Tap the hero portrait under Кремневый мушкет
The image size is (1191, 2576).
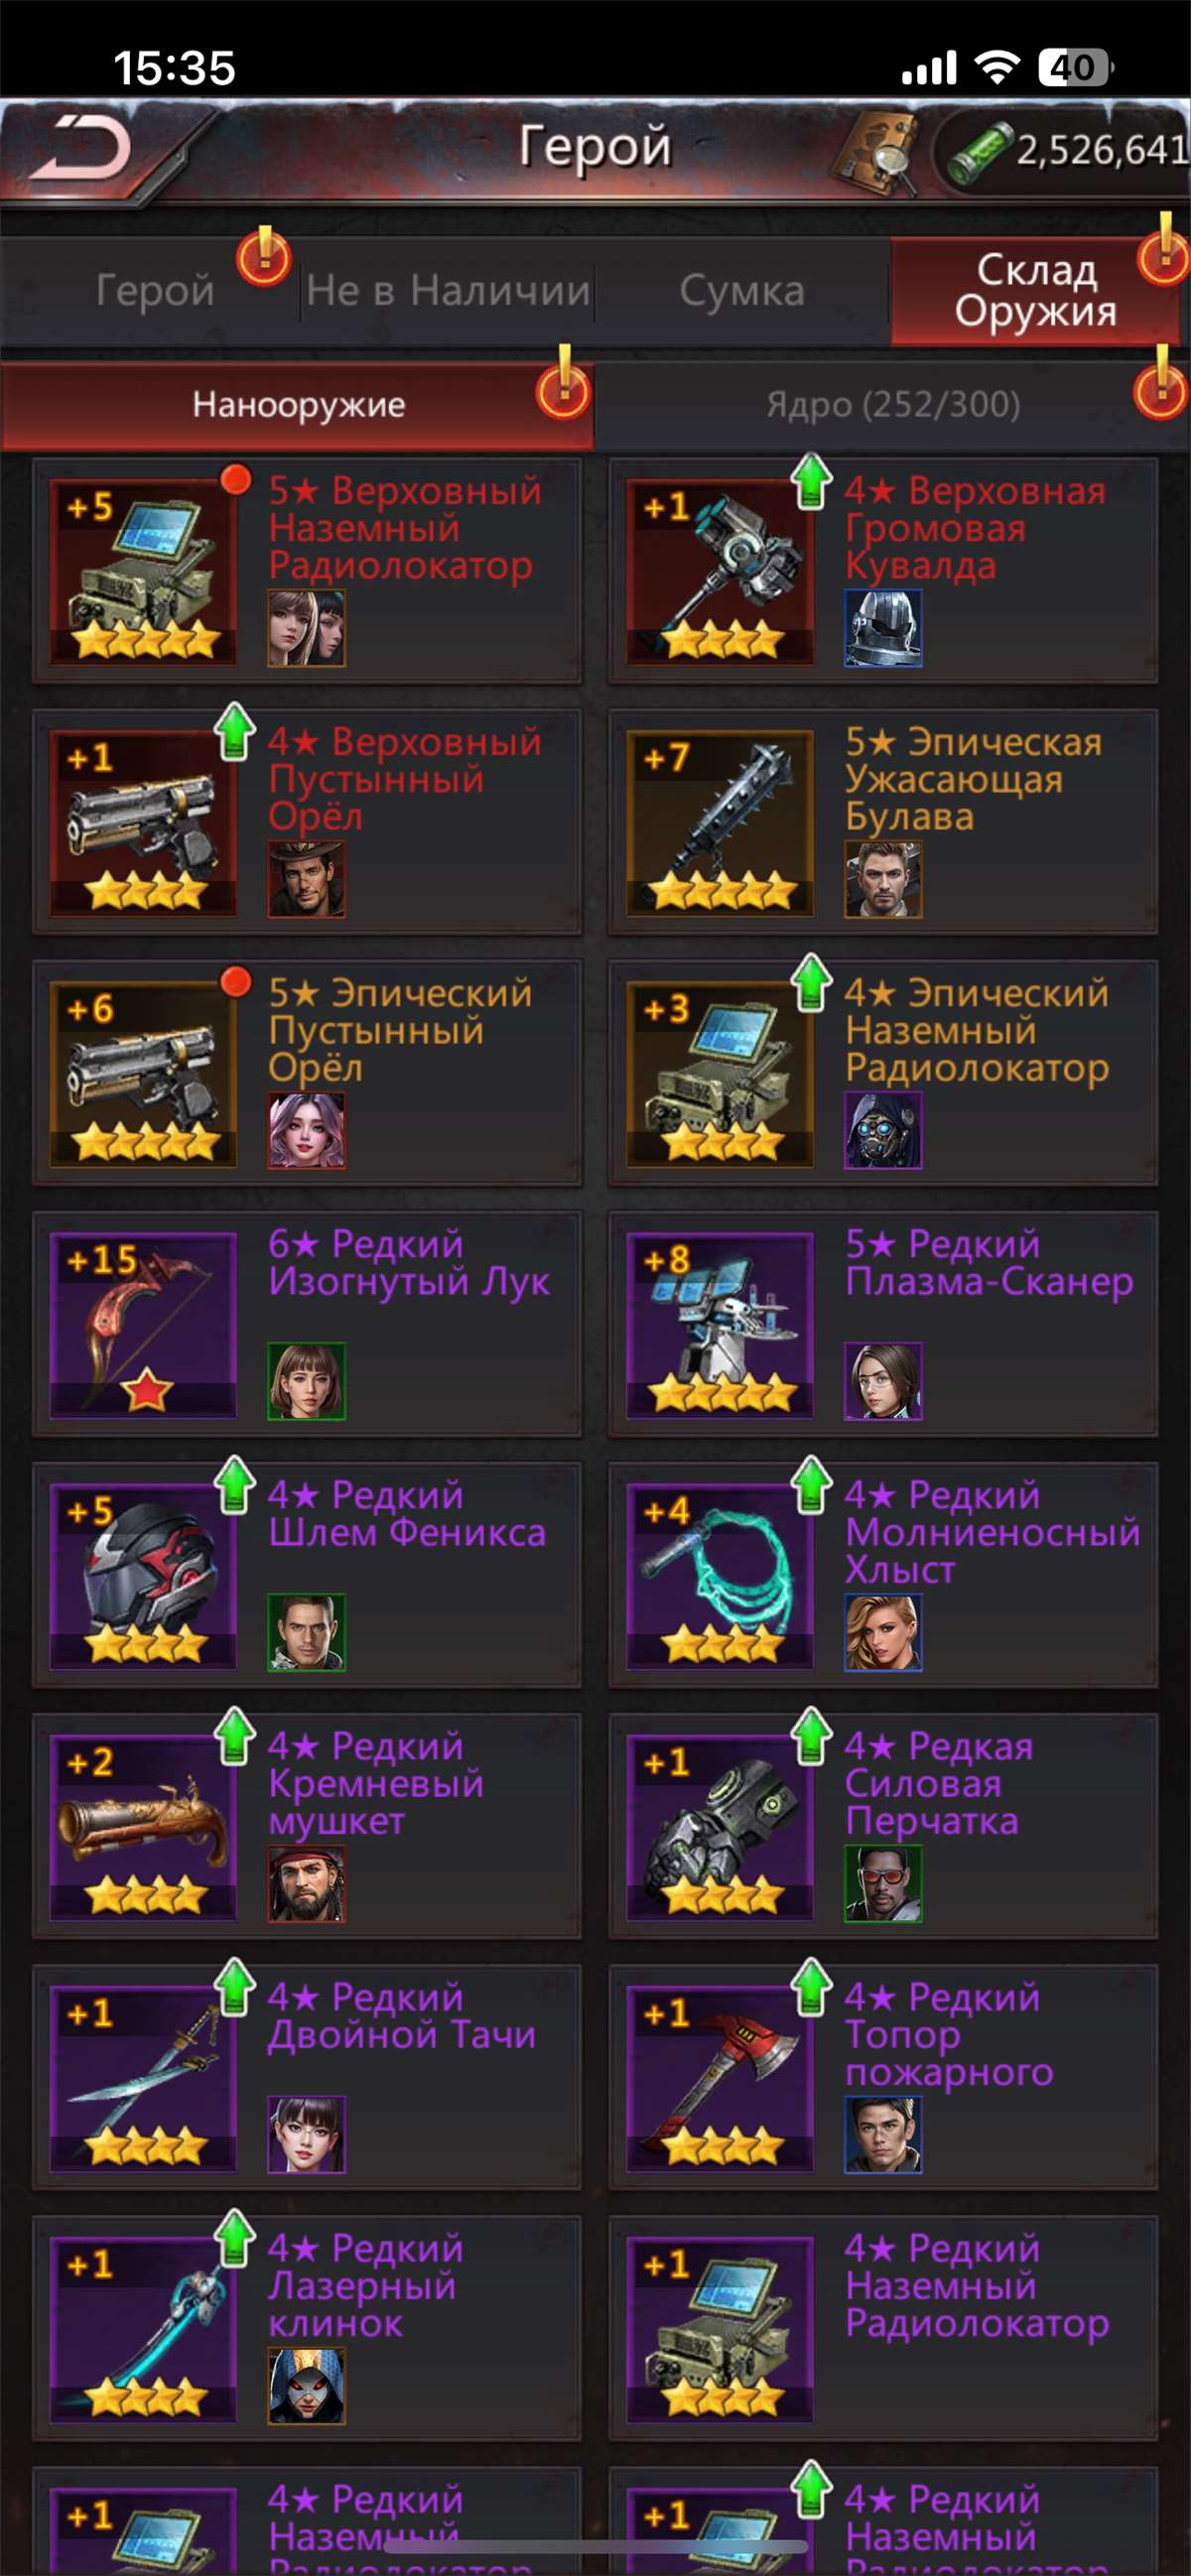pyautogui.click(x=306, y=1884)
